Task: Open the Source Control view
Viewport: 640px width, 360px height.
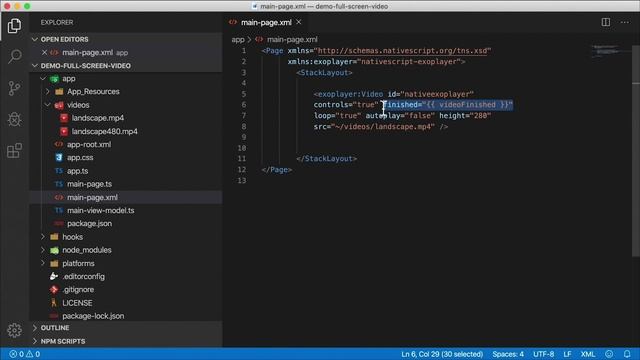Action: pos(14,88)
